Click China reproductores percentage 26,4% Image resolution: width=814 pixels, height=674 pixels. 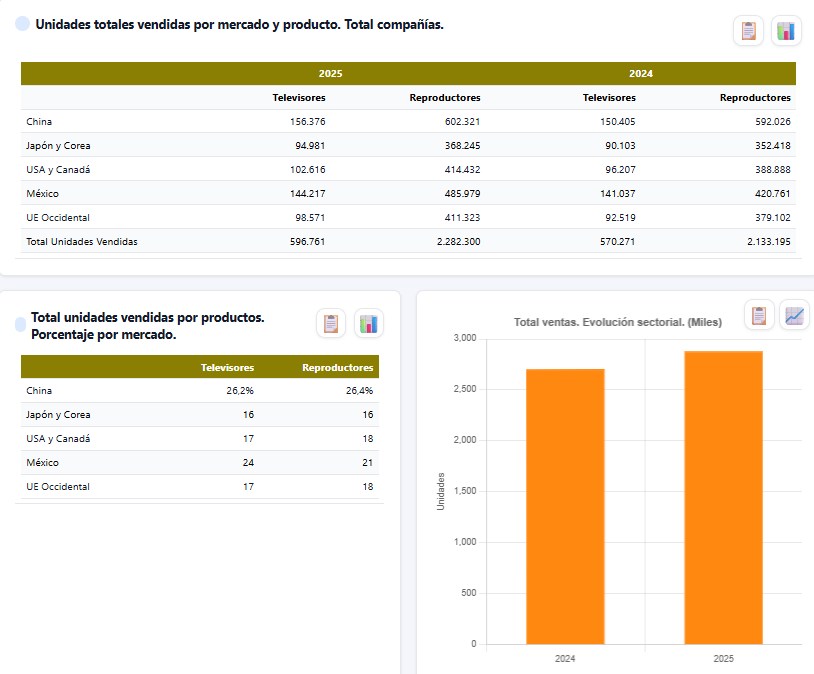[x=359, y=390]
